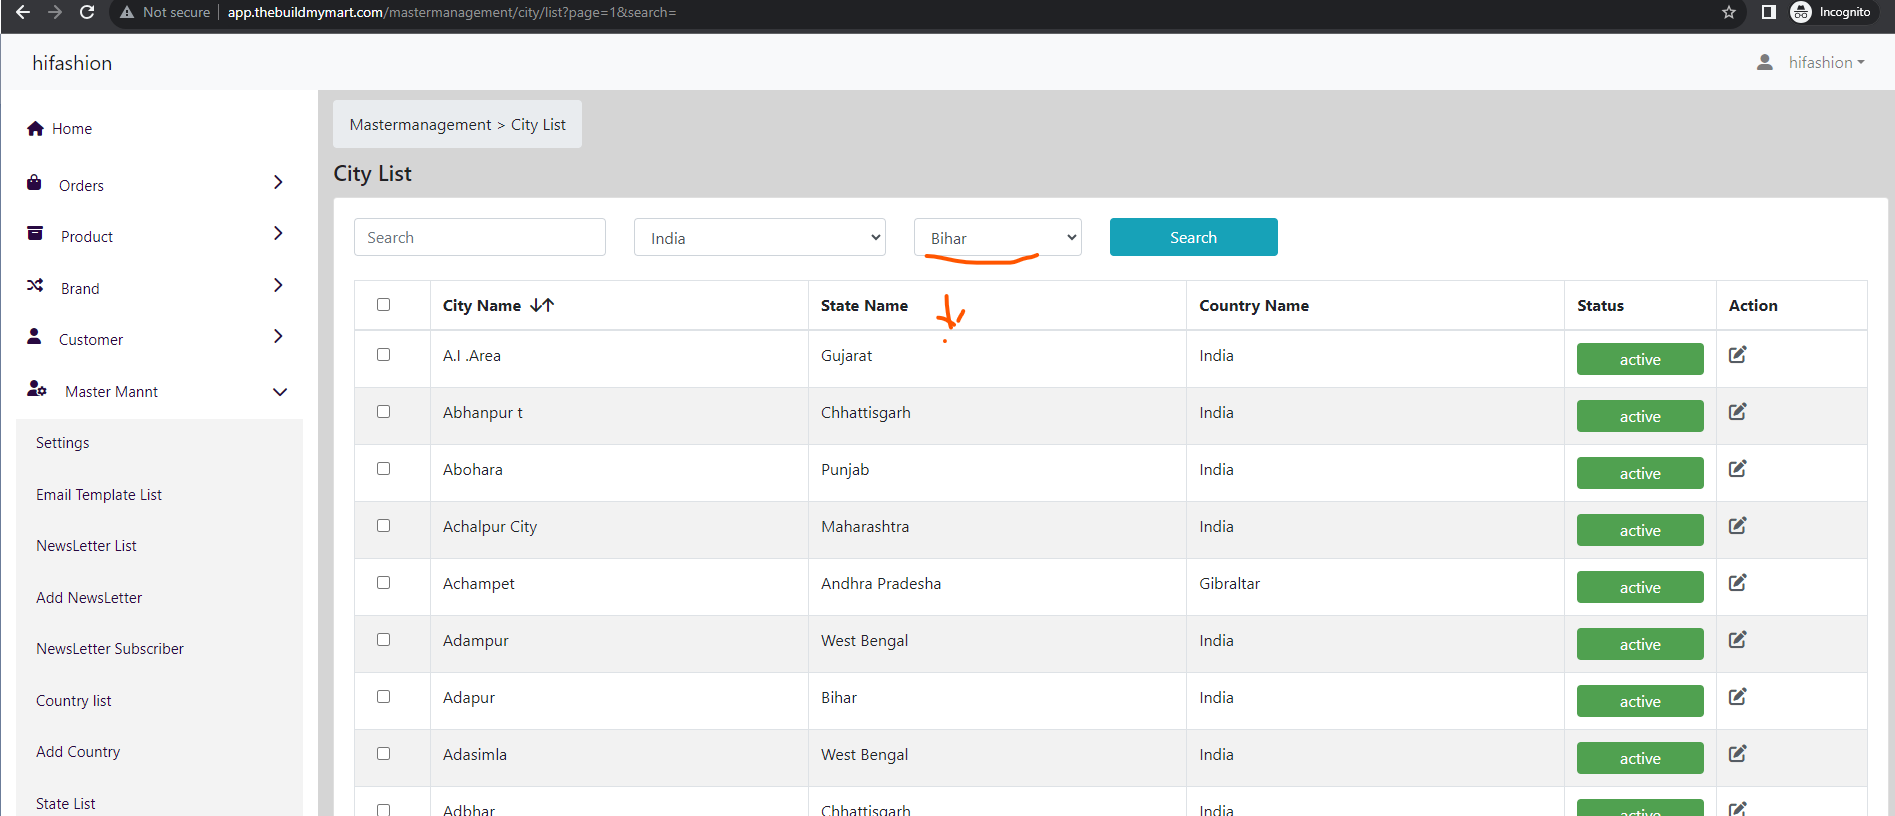Select the Abohara row checkbox
The image size is (1895, 816).
tap(383, 469)
